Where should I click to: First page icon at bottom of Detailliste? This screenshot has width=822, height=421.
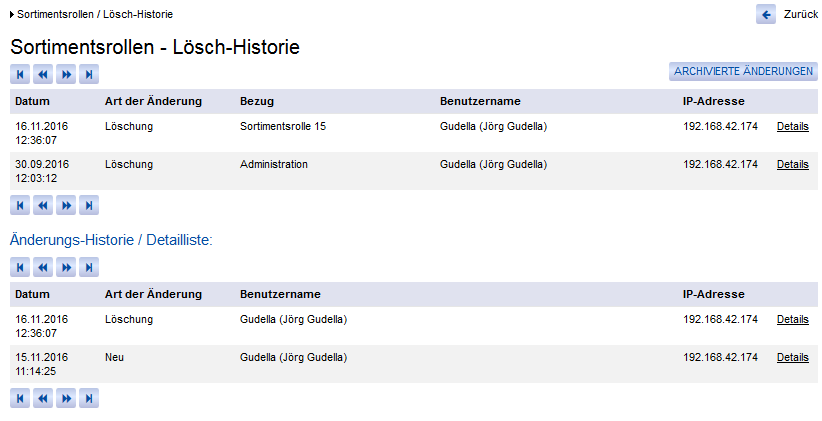click(x=20, y=398)
